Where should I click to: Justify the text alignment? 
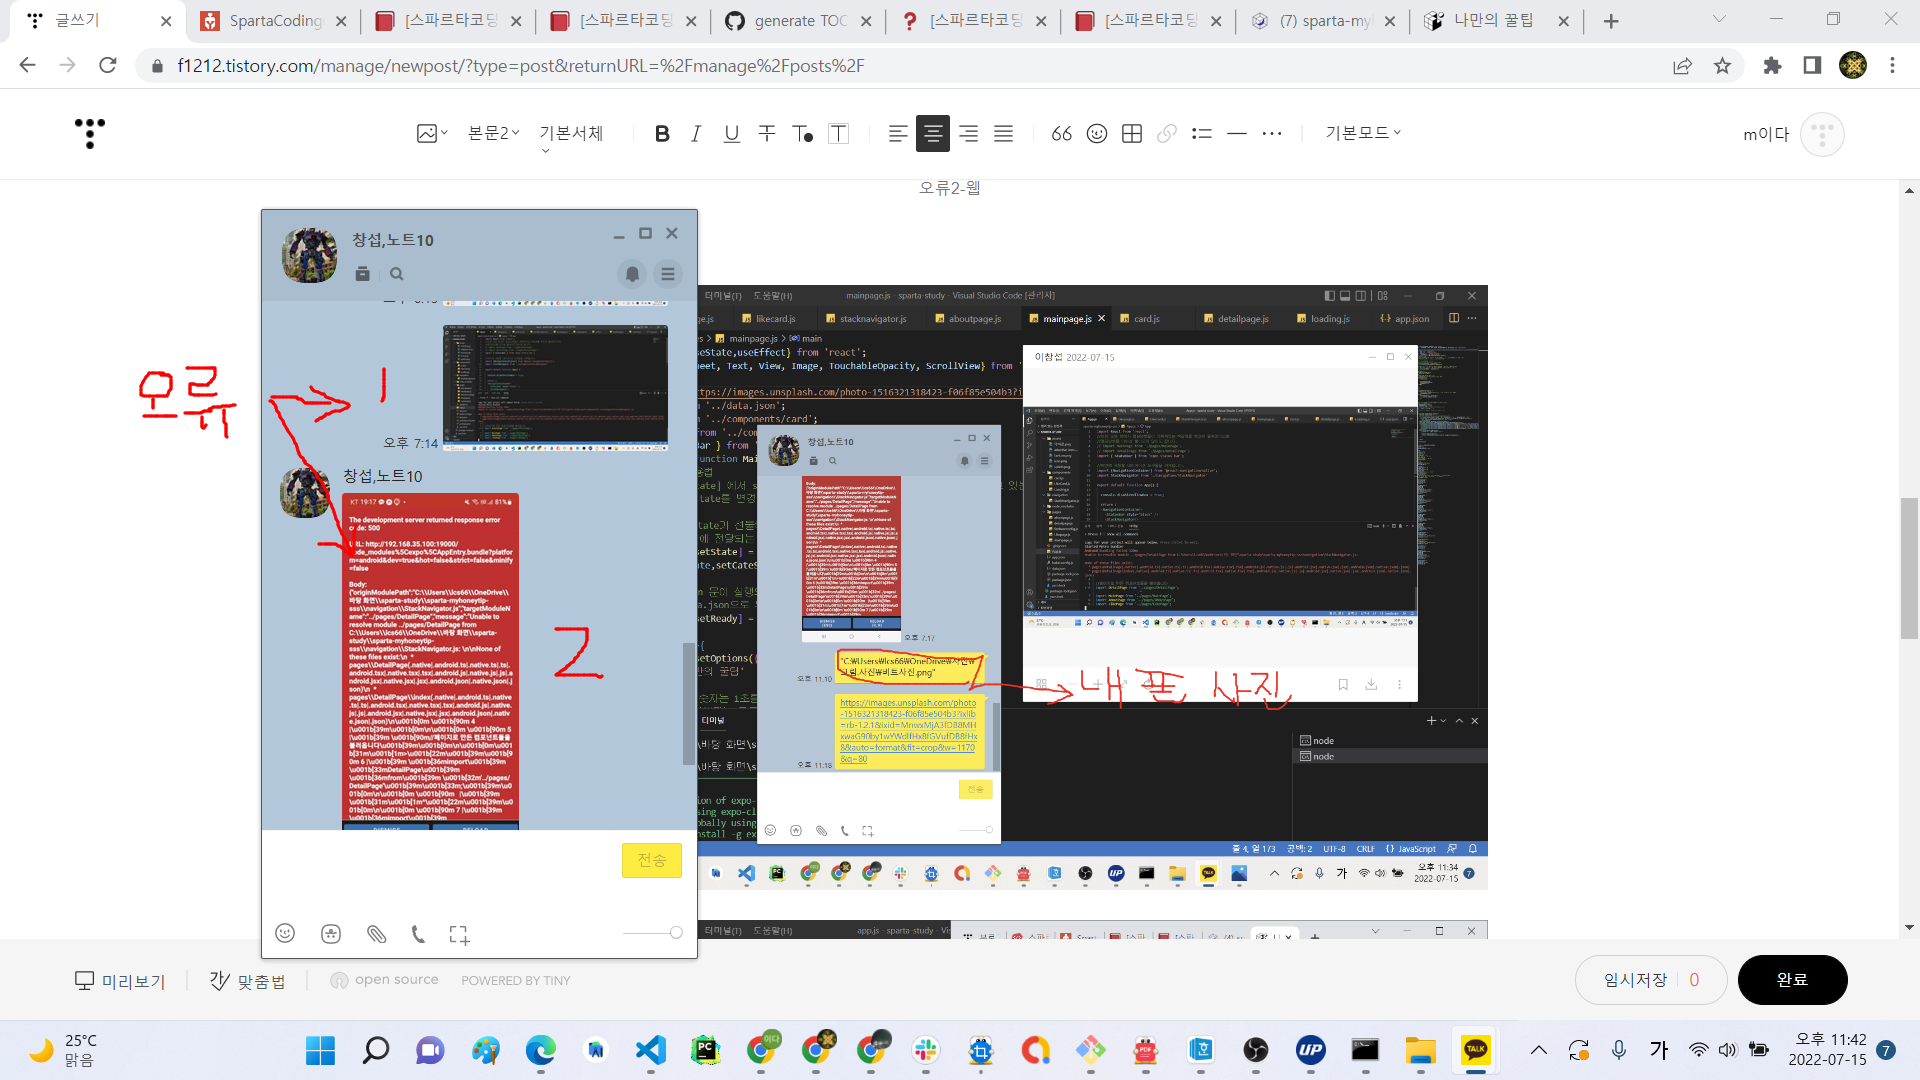(x=1003, y=133)
